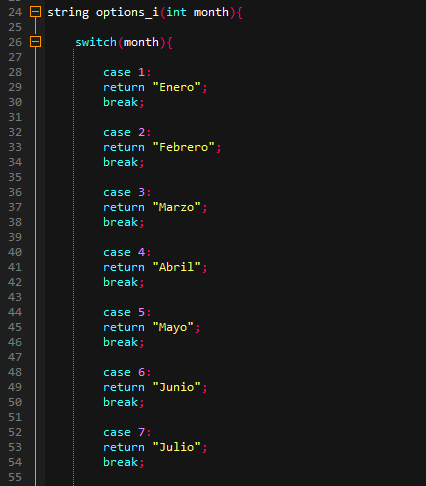Click 'break;' on line 30
Image resolution: width=426 pixels, height=486 pixels.
tap(124, 102)
